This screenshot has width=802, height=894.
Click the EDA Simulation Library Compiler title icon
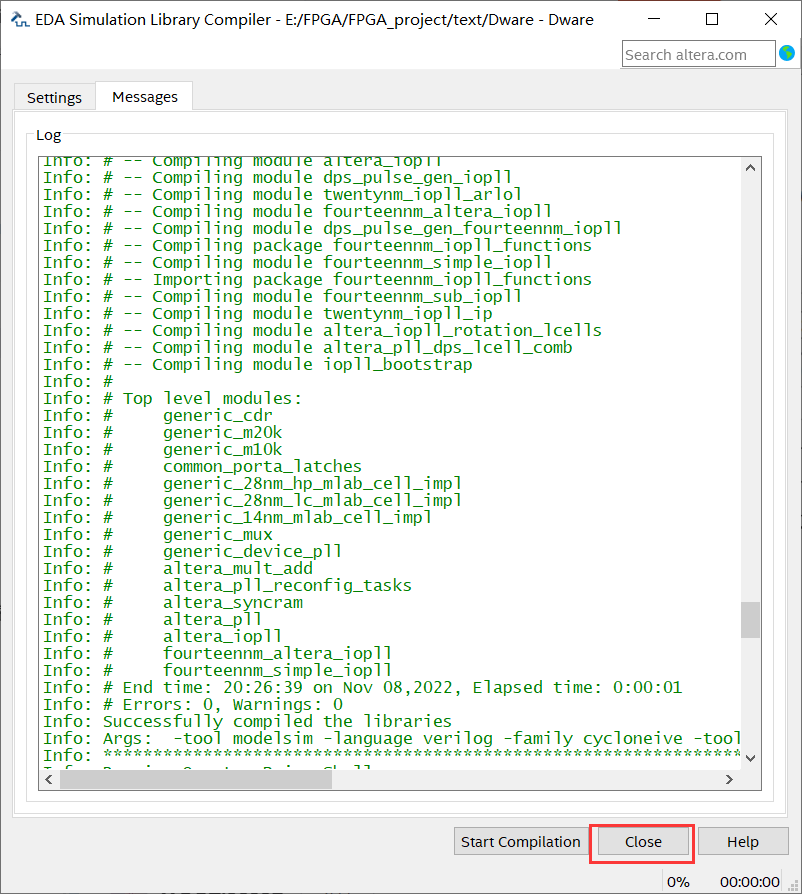click(x=19, y=19)
